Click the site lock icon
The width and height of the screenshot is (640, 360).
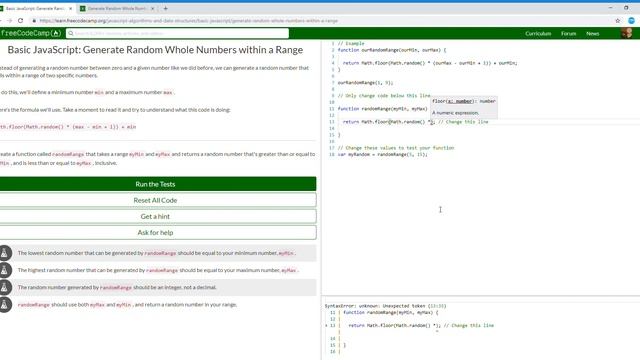pos(34,20)
